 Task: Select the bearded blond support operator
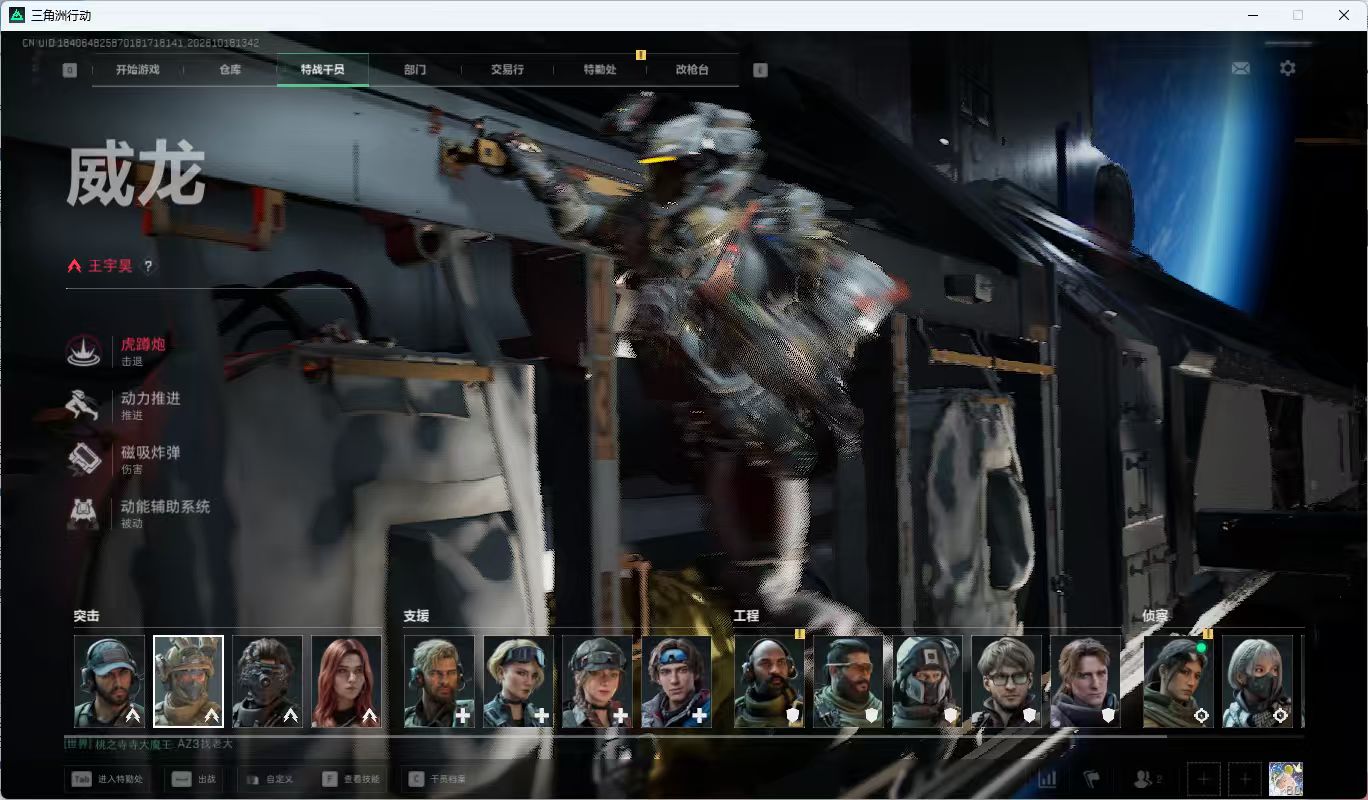pyautogui.click(x=439, y=681)
